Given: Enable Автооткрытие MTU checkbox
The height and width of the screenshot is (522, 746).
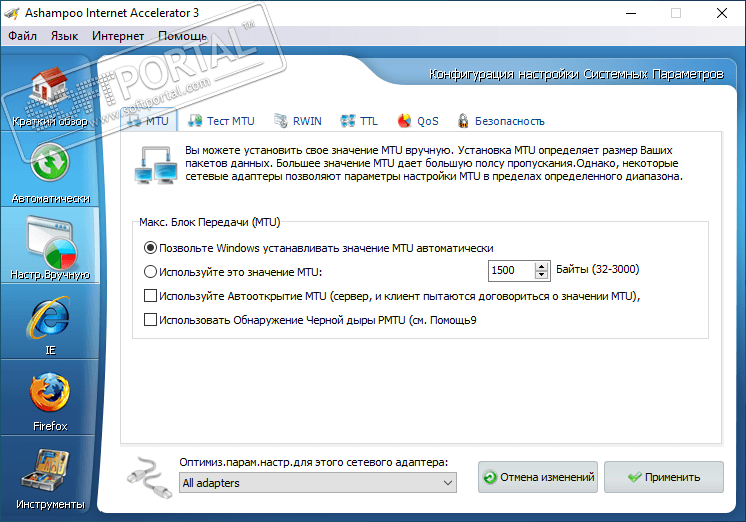Looking at the screenshot, I should [150, 296].
